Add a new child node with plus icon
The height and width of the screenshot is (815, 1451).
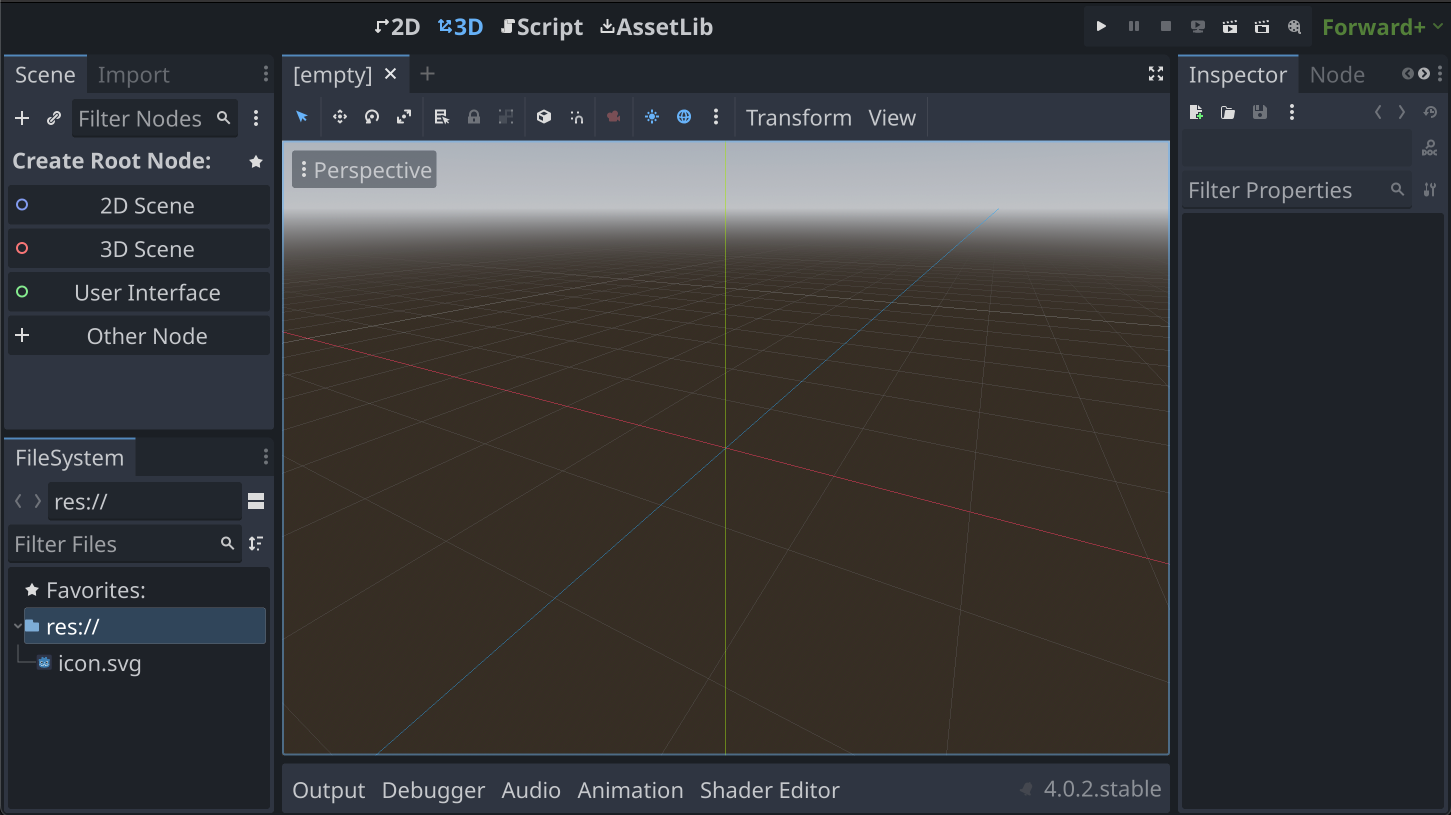click(22, 118)
